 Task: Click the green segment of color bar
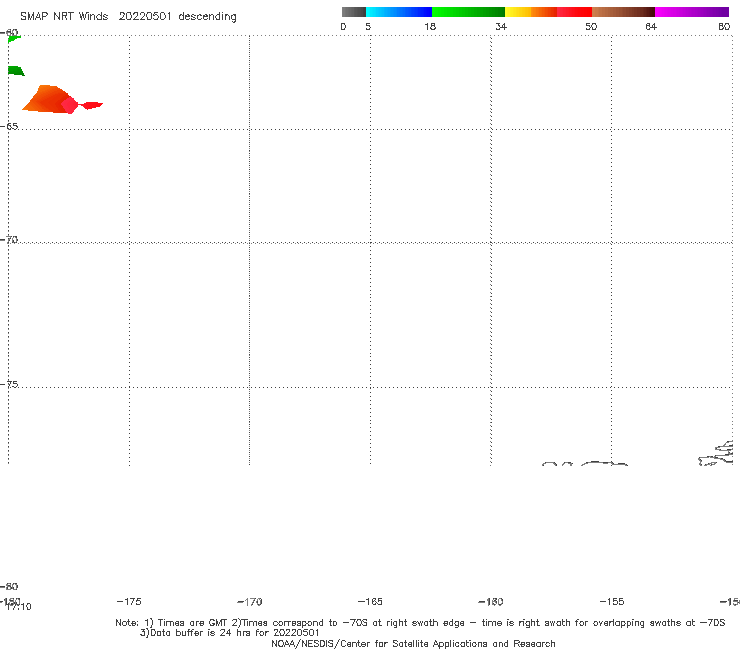468,12
